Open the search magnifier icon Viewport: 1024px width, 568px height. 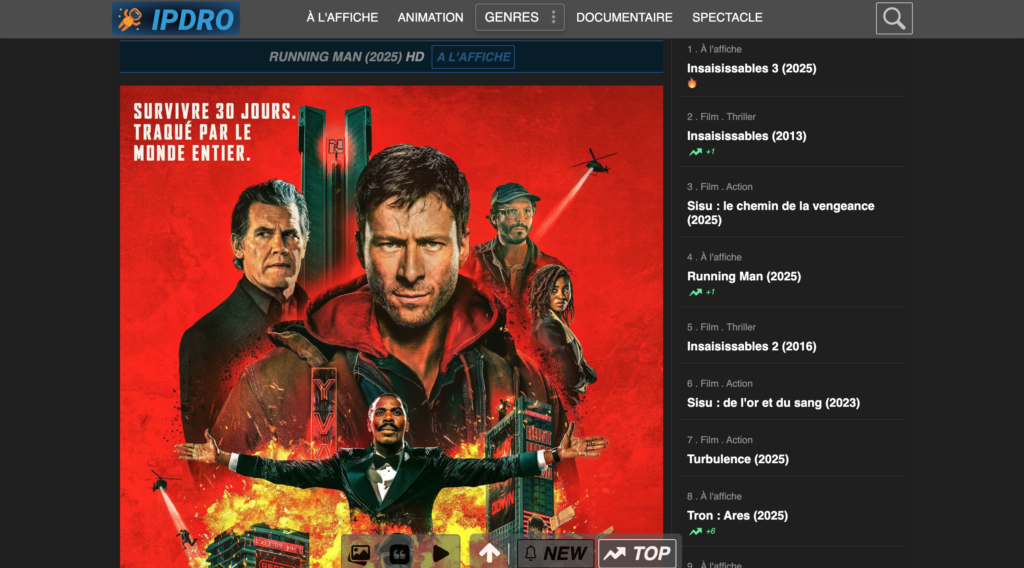click(894, 18)
